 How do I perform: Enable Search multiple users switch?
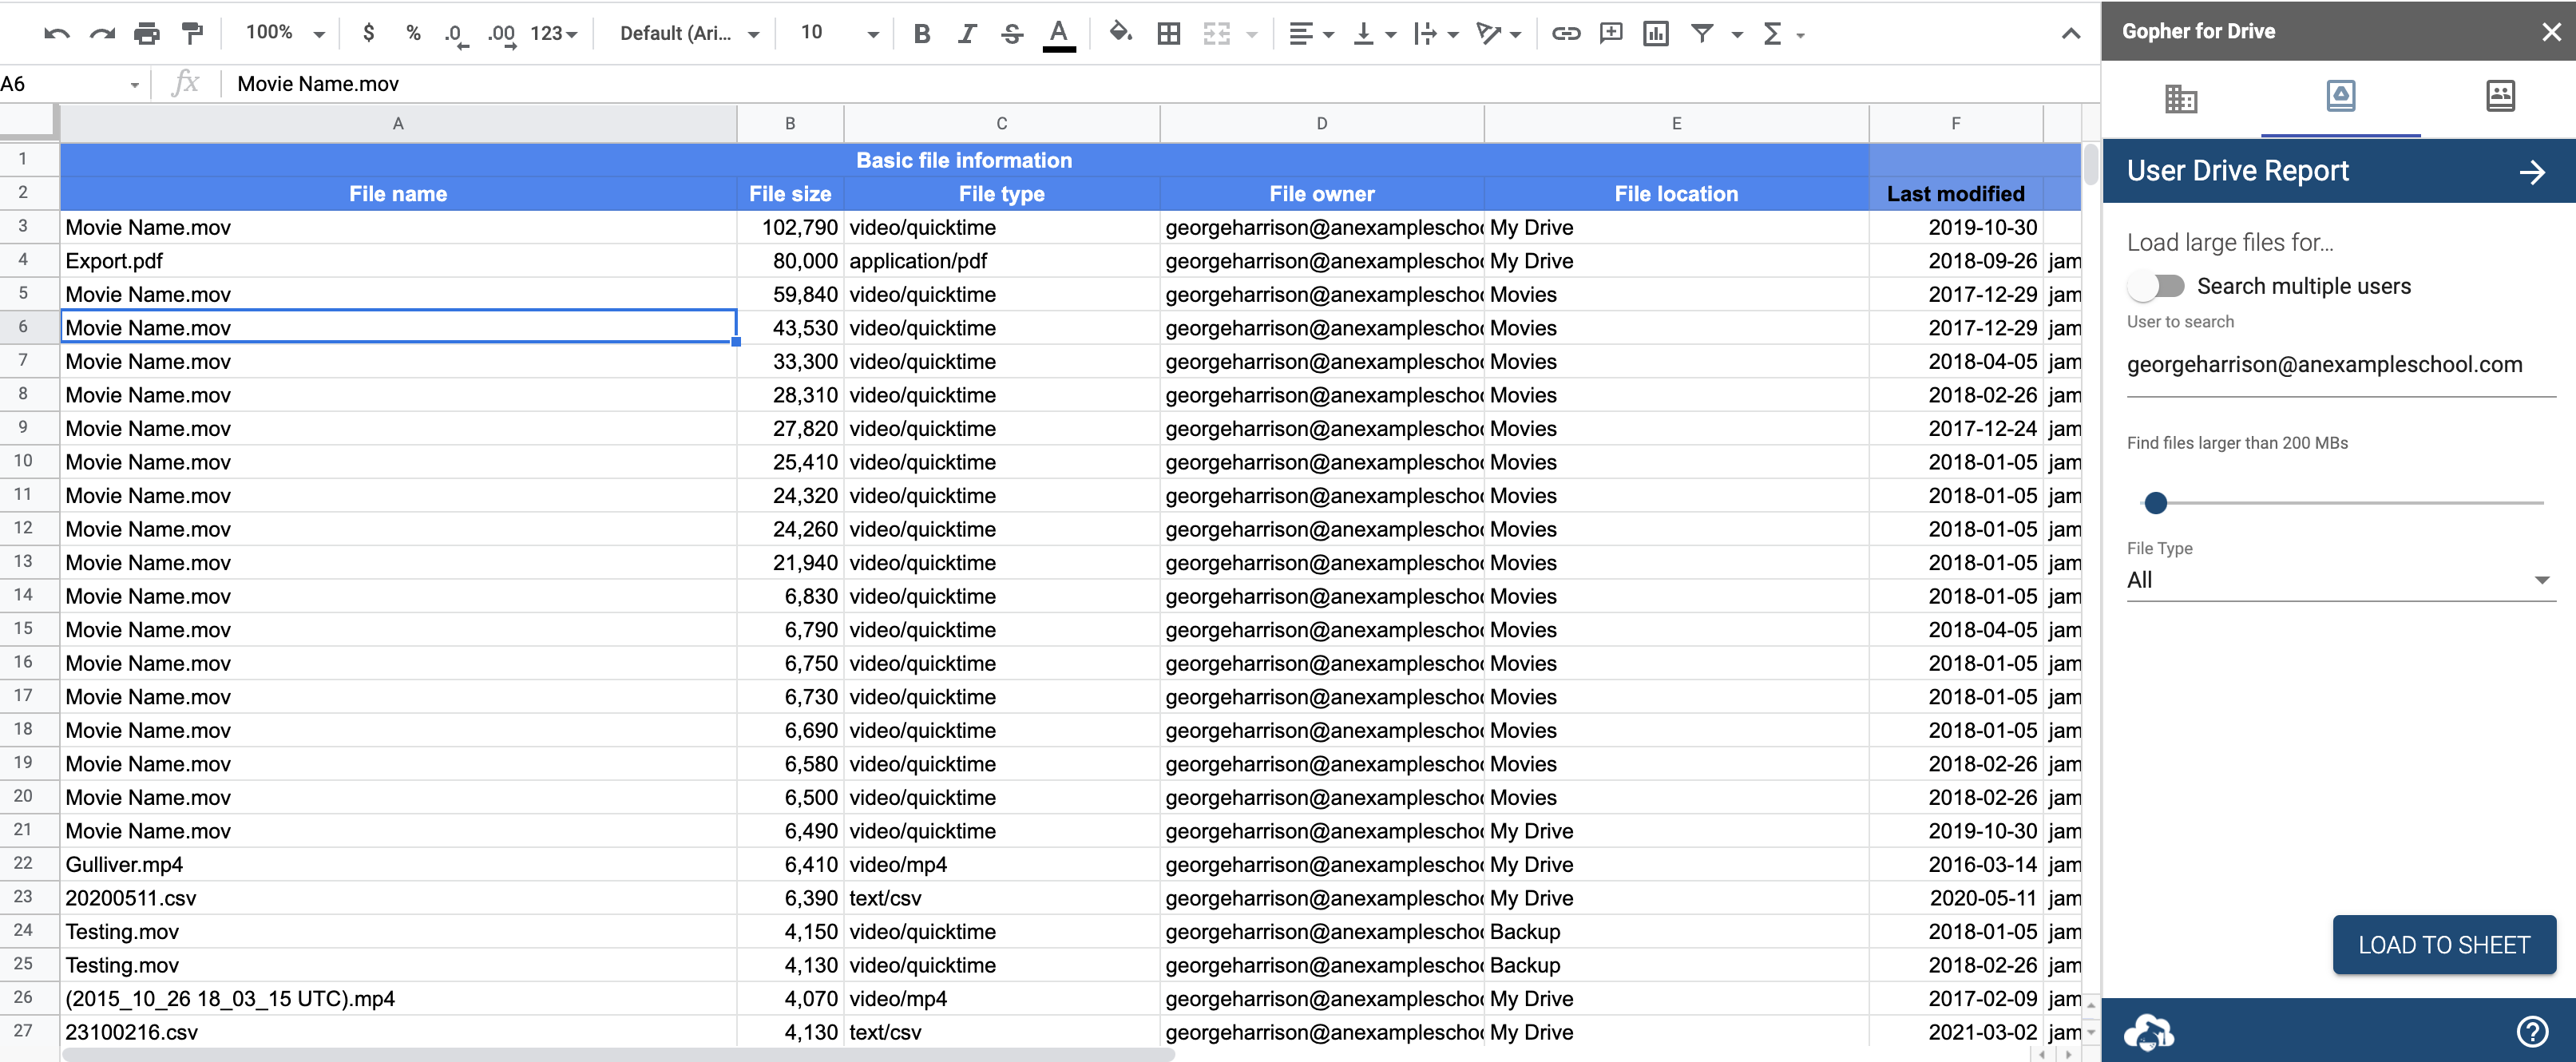point(2156,286)
